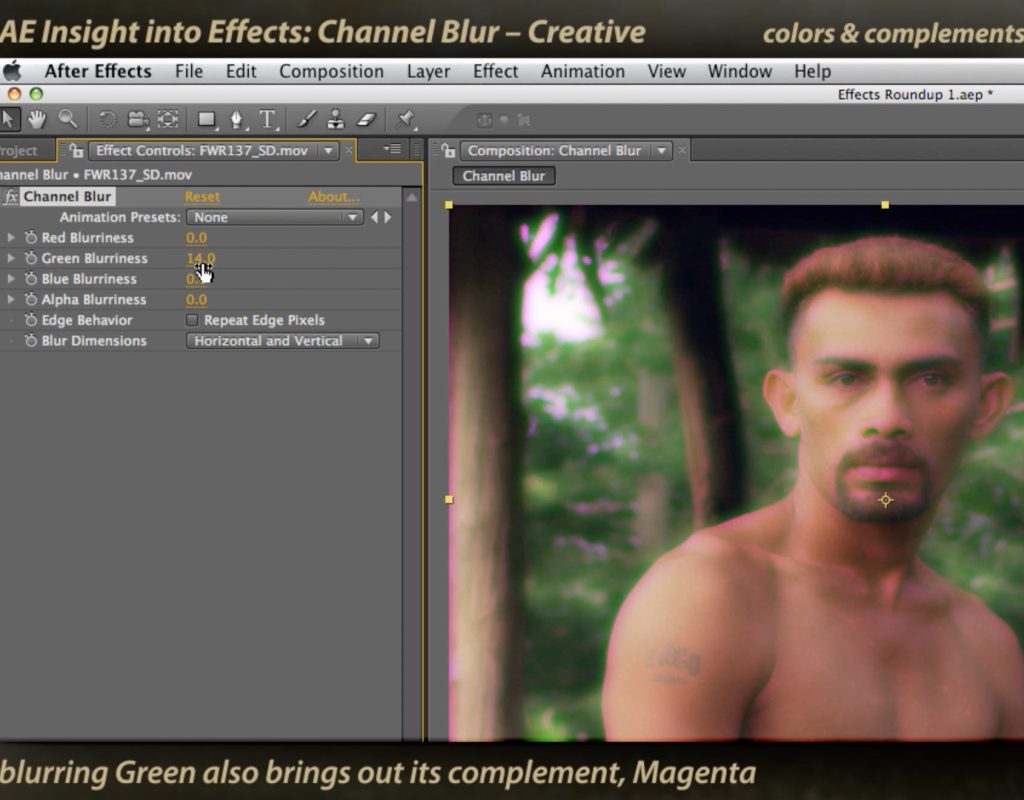The image size is (1024, 800).
Task: Close the Effect Controls tab
Action: point(349,151)
